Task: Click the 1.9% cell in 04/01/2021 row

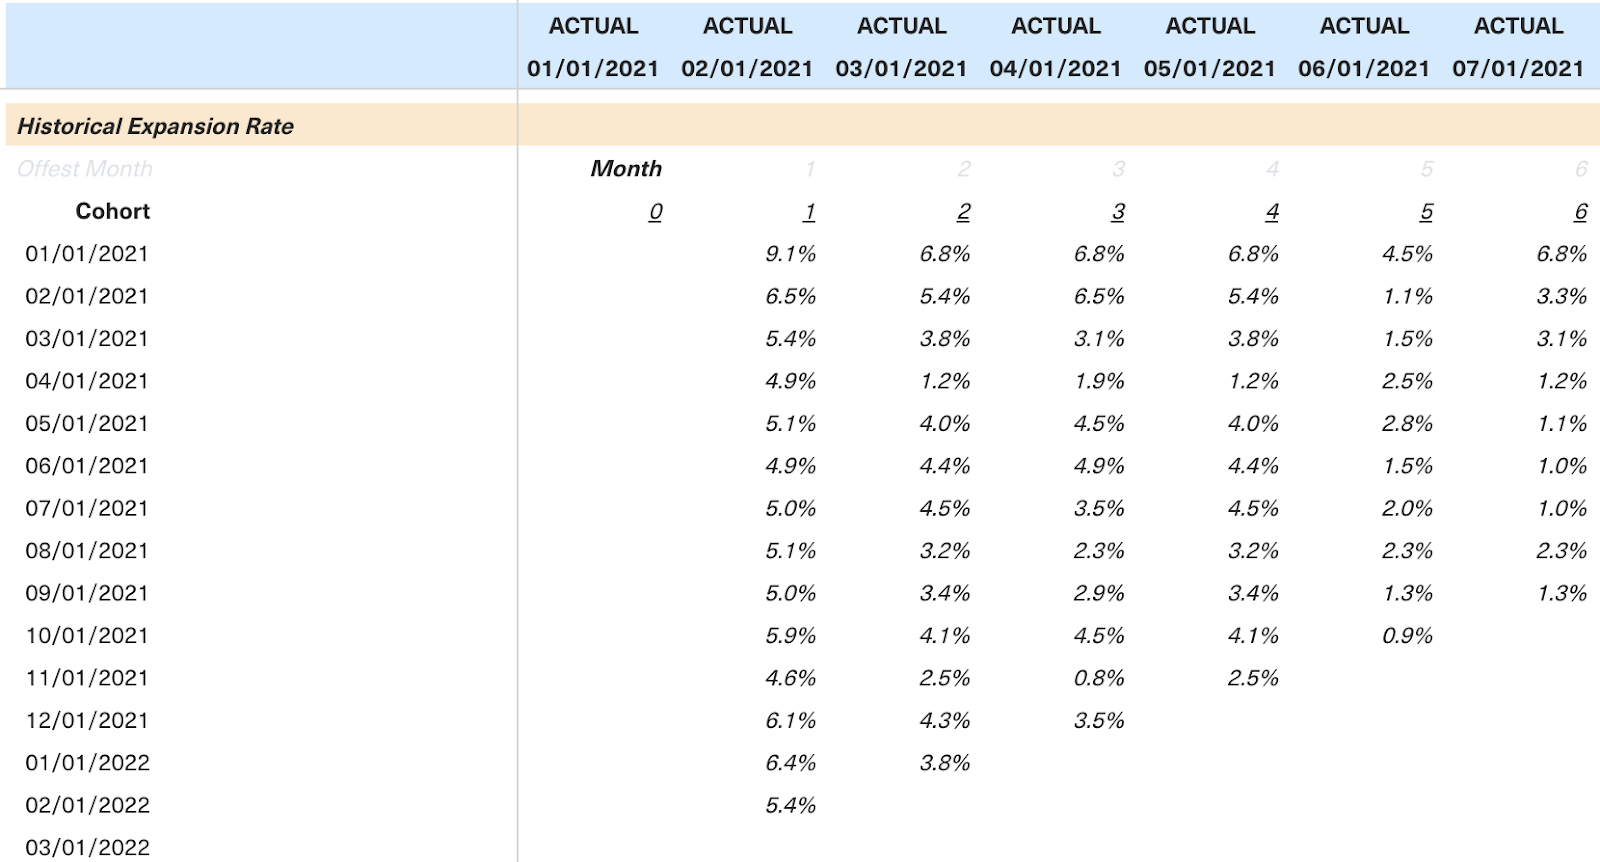Action: [x=1098, y=381]
